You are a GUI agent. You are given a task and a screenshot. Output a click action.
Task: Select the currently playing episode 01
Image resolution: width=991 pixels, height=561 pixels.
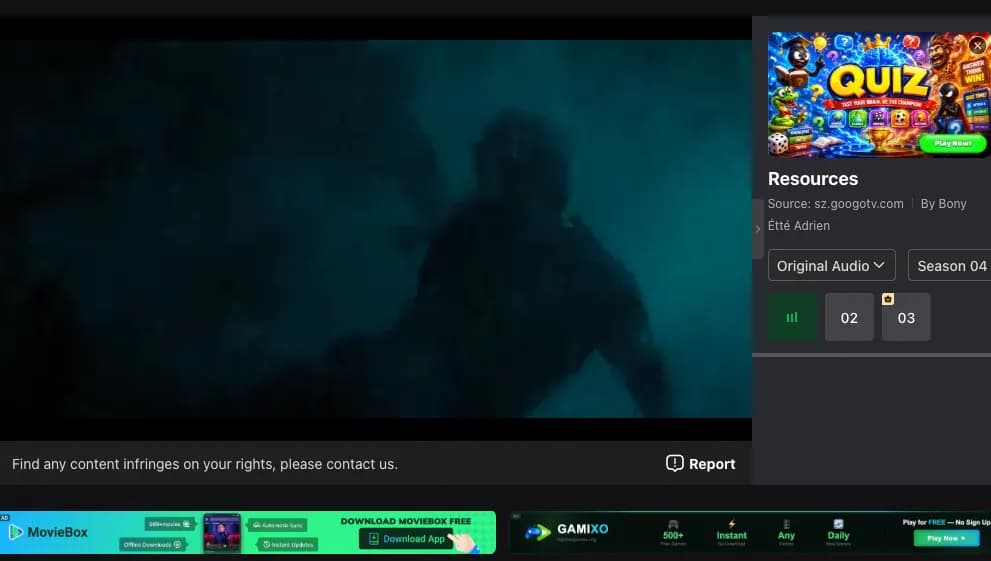click(x=792, y=317)
